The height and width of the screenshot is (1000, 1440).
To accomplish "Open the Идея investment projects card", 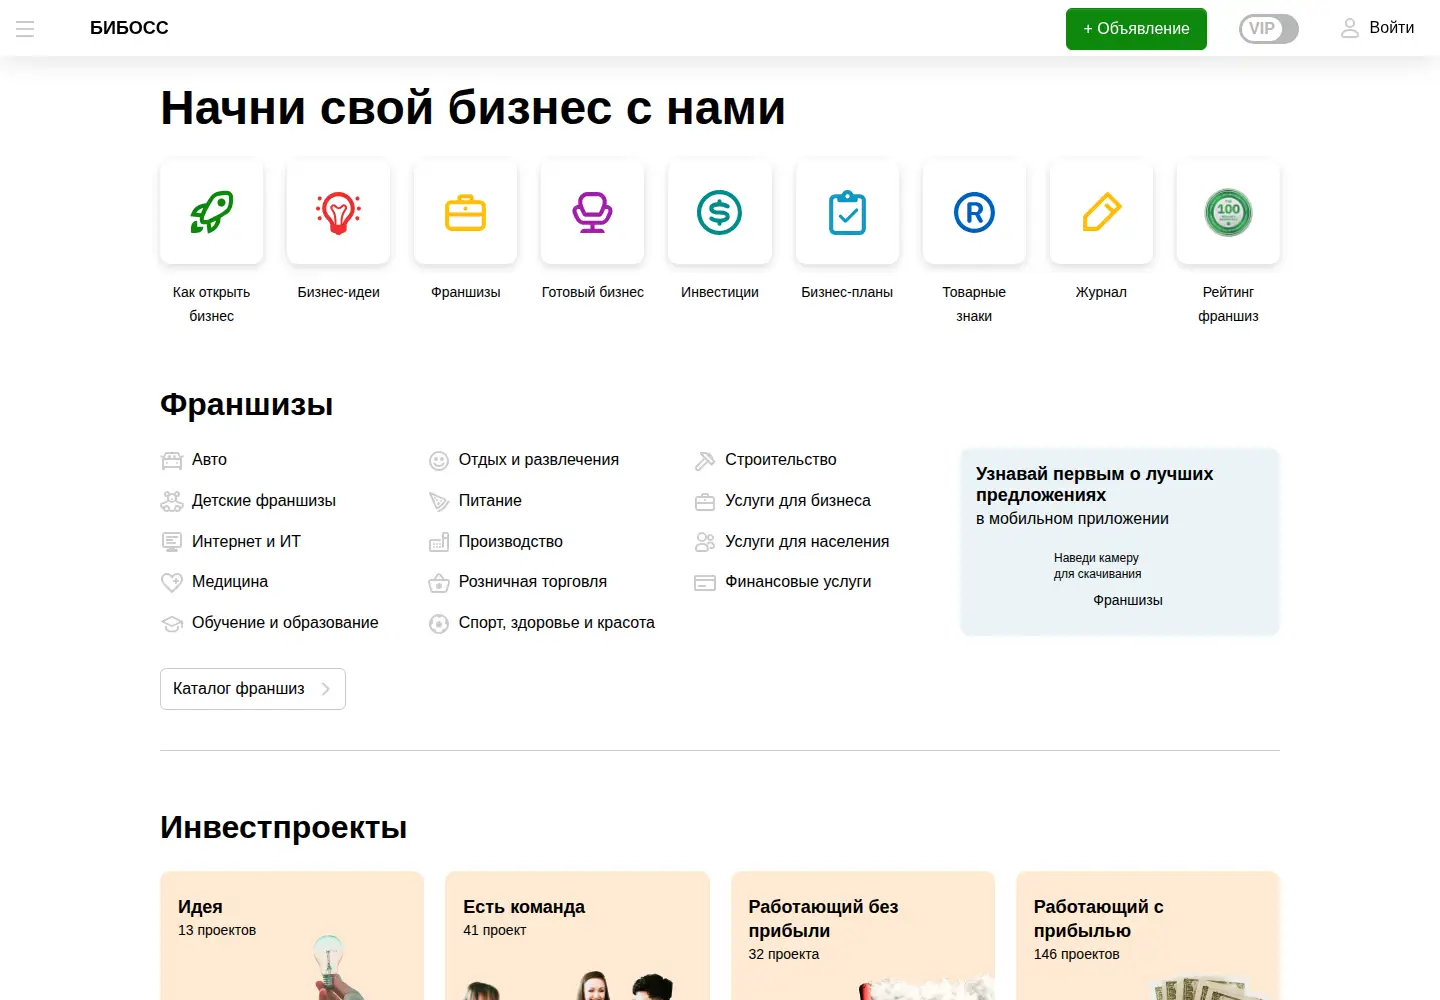I will 292,936.
